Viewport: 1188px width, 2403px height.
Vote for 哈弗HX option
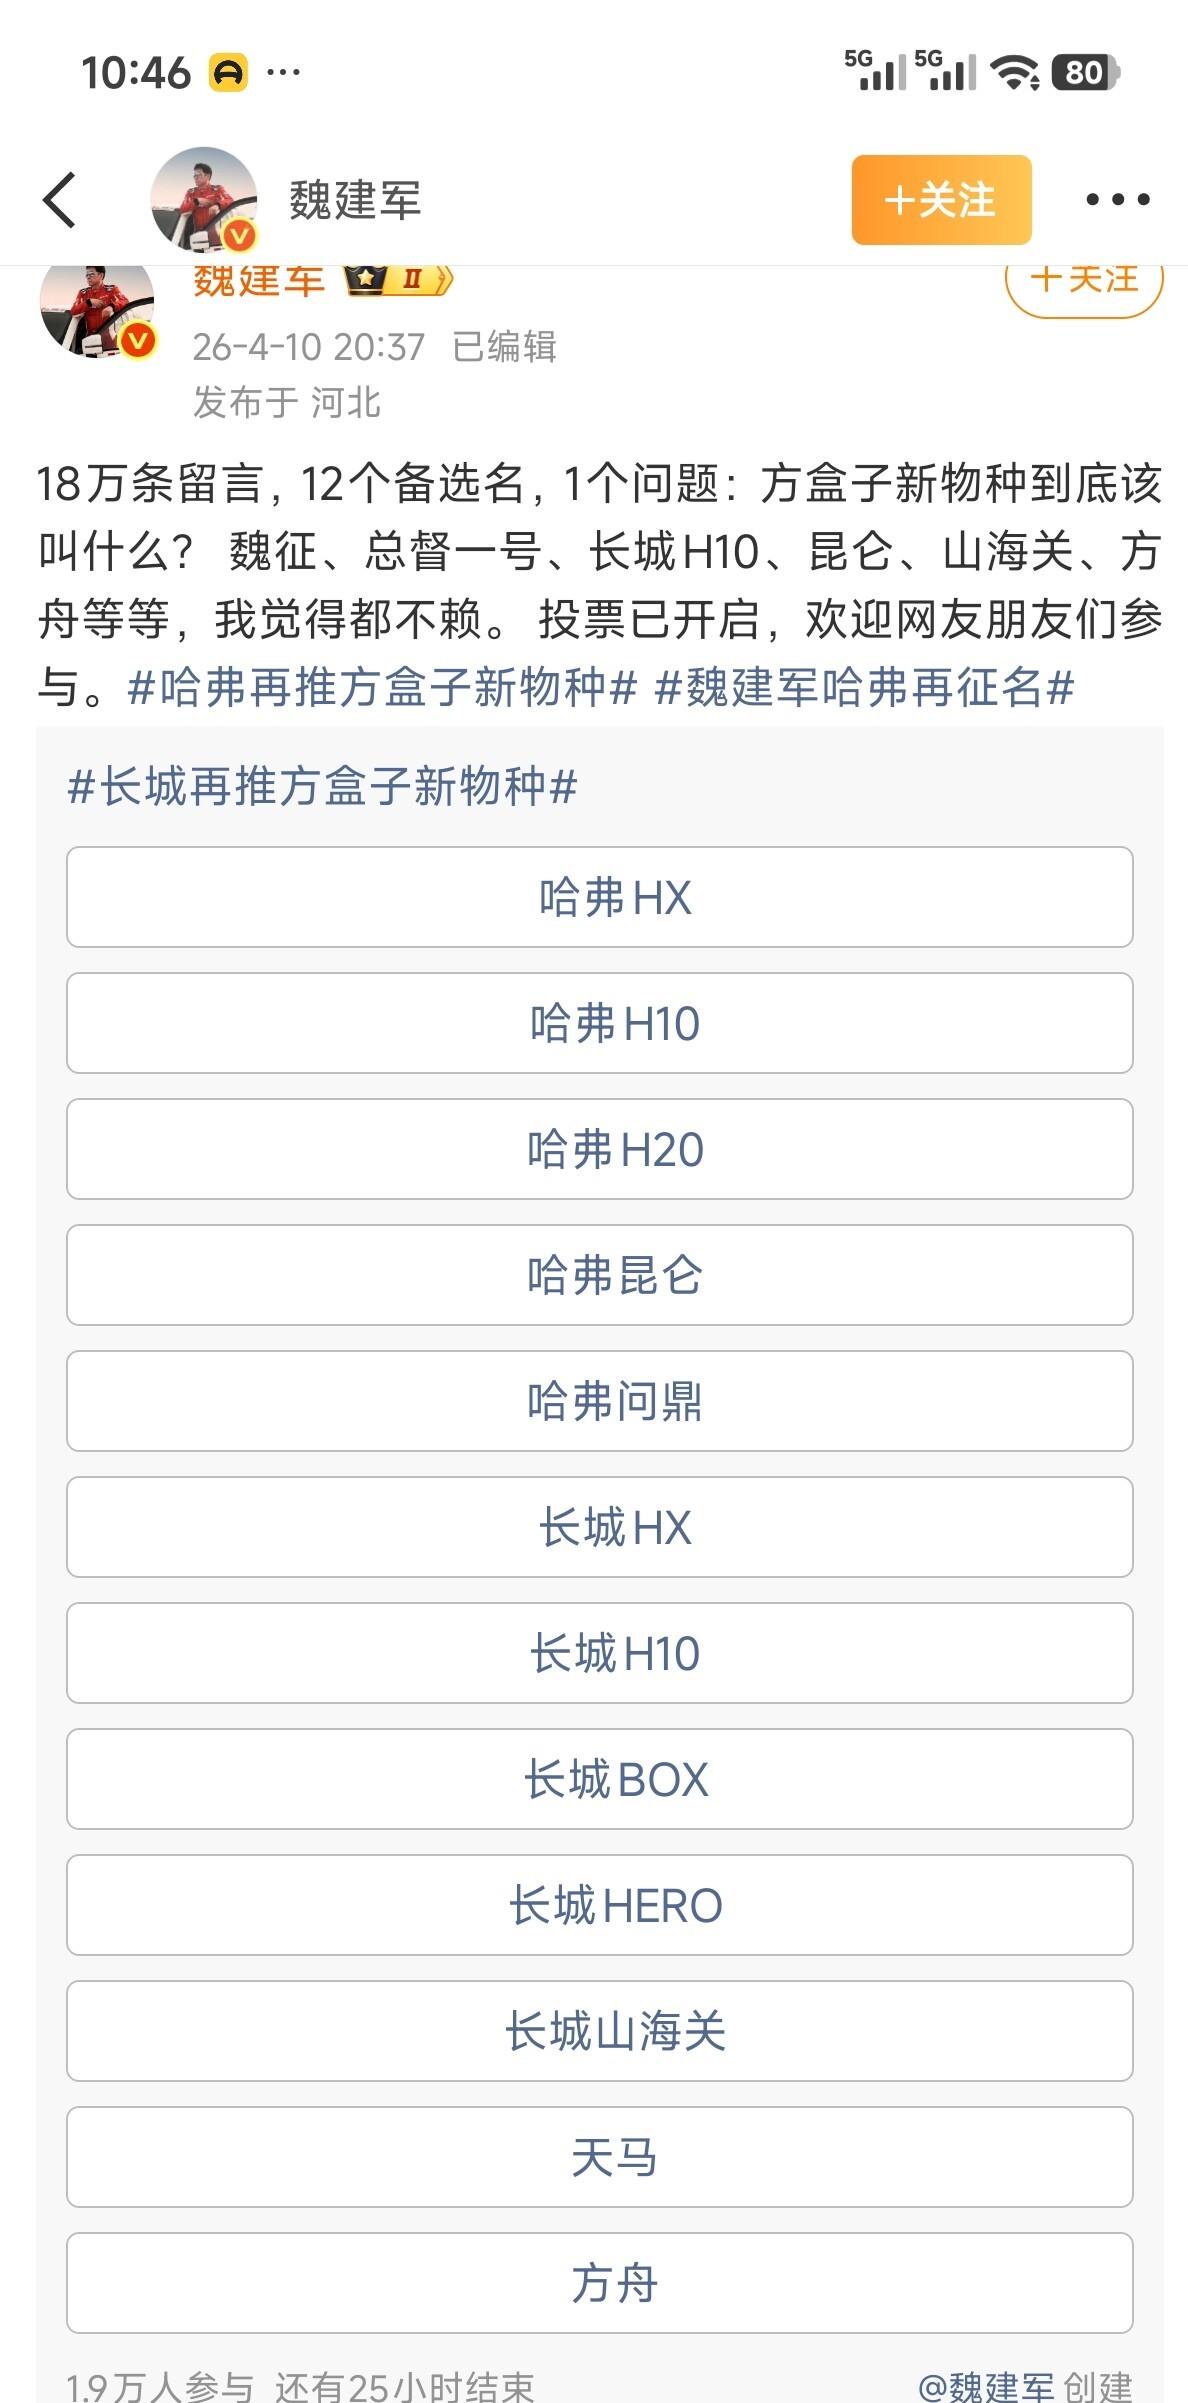click(599, 897)
